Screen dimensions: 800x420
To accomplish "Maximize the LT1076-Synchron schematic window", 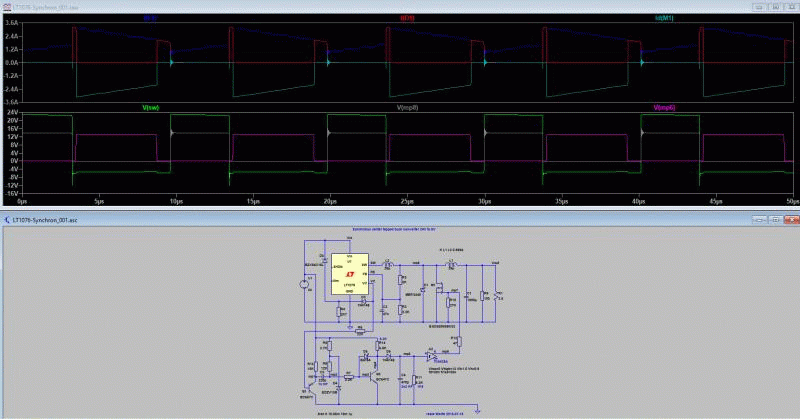I will point(775,220).
